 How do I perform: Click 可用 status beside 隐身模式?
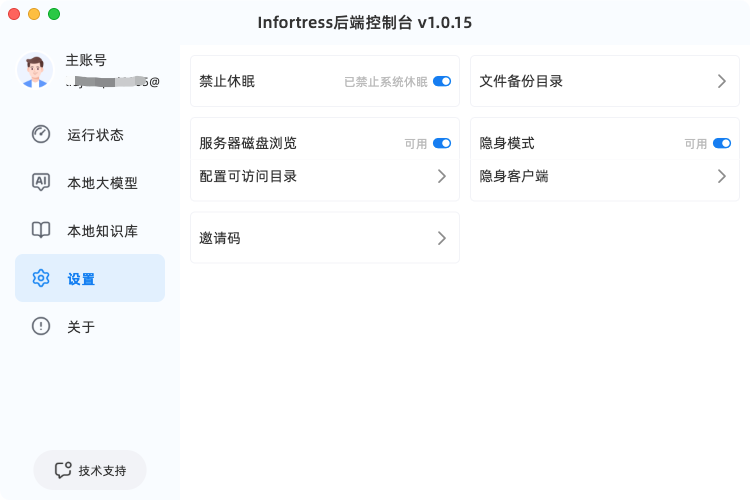695,144
